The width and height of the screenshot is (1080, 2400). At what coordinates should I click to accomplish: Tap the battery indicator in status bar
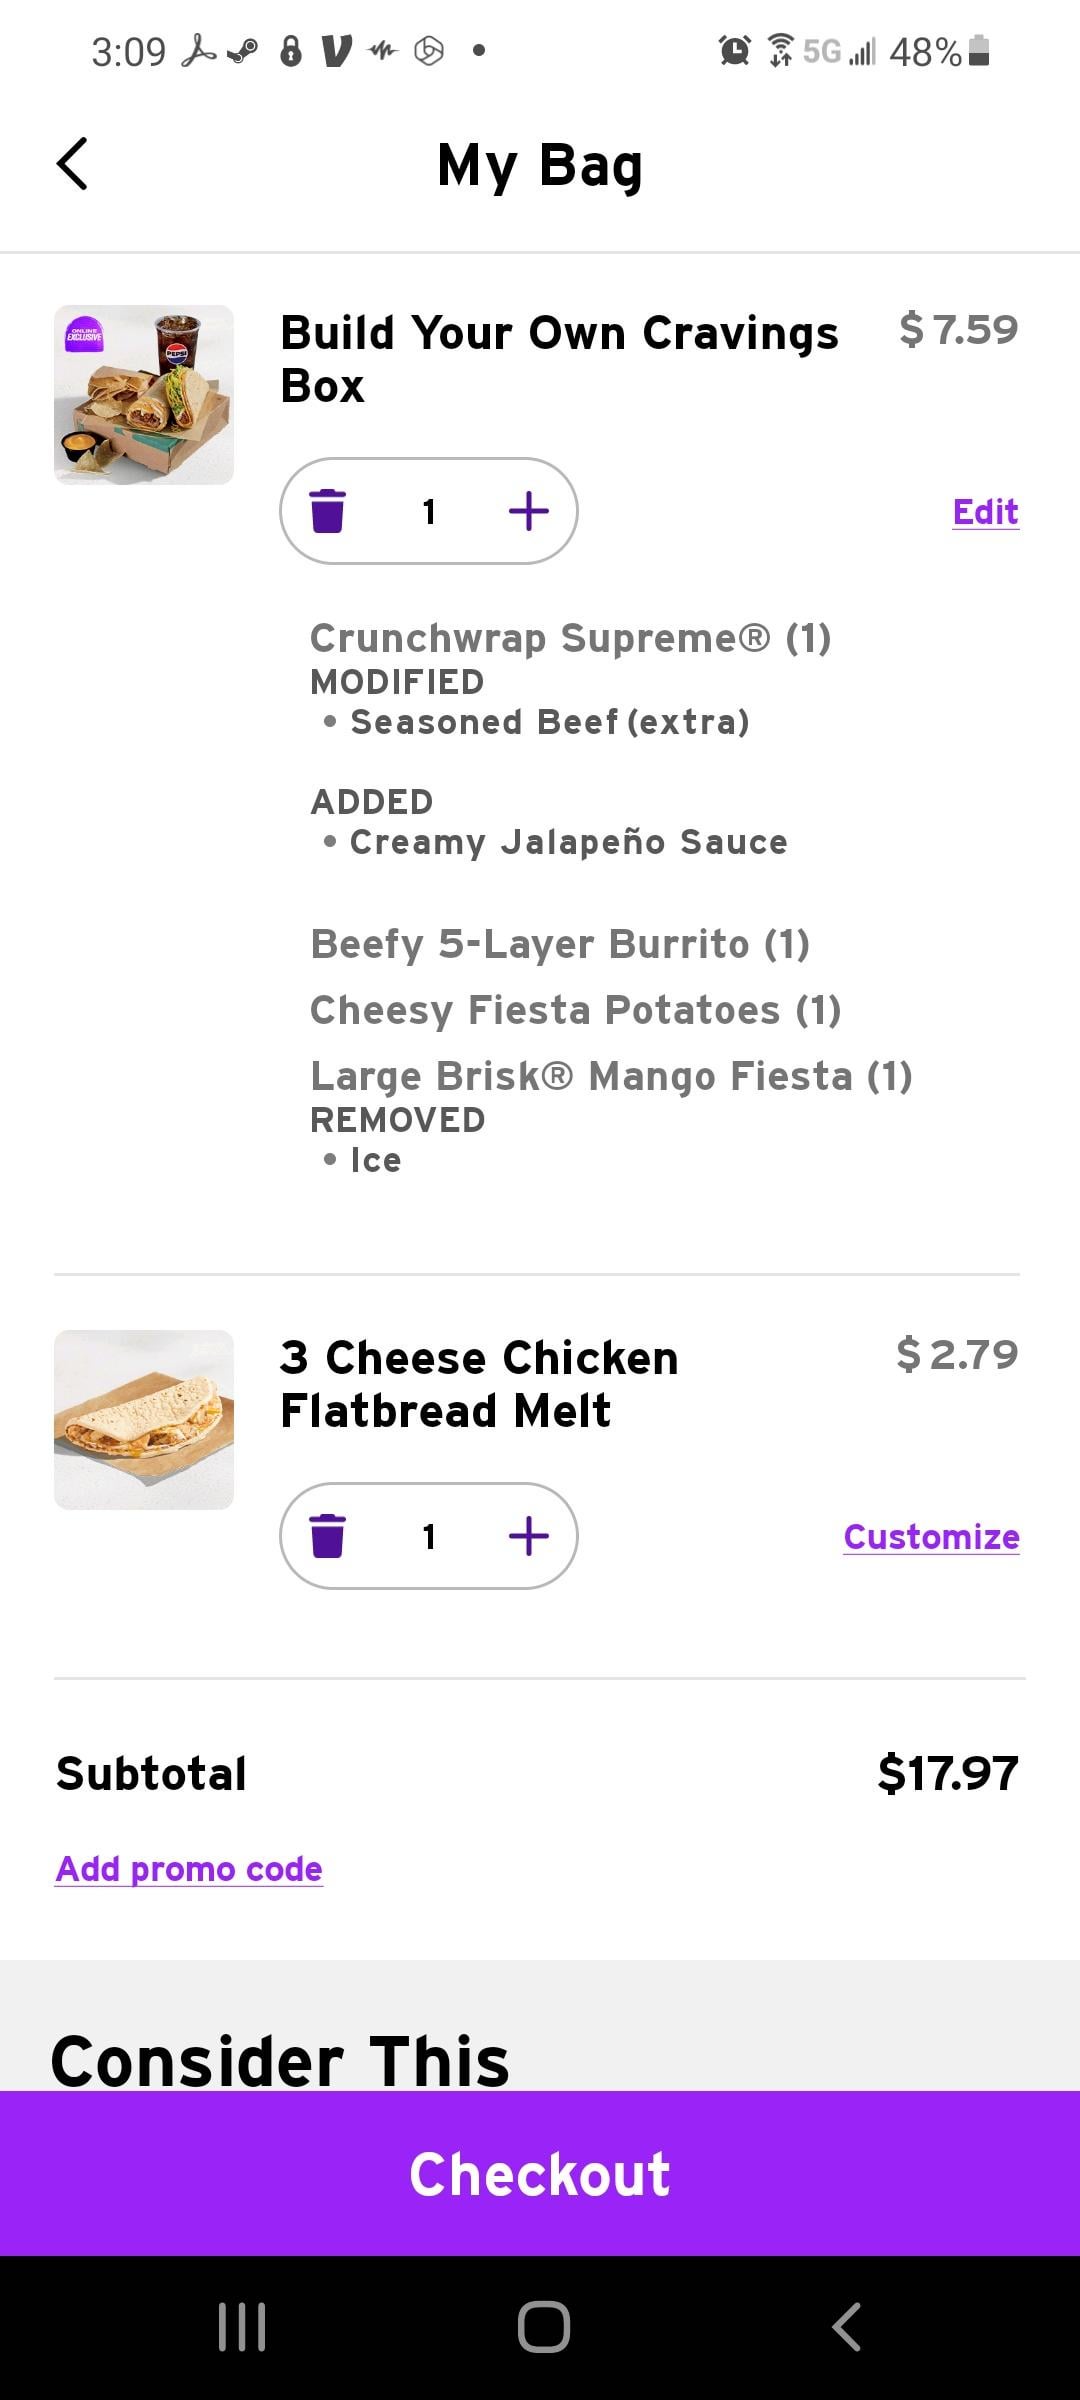coord(980,50)
